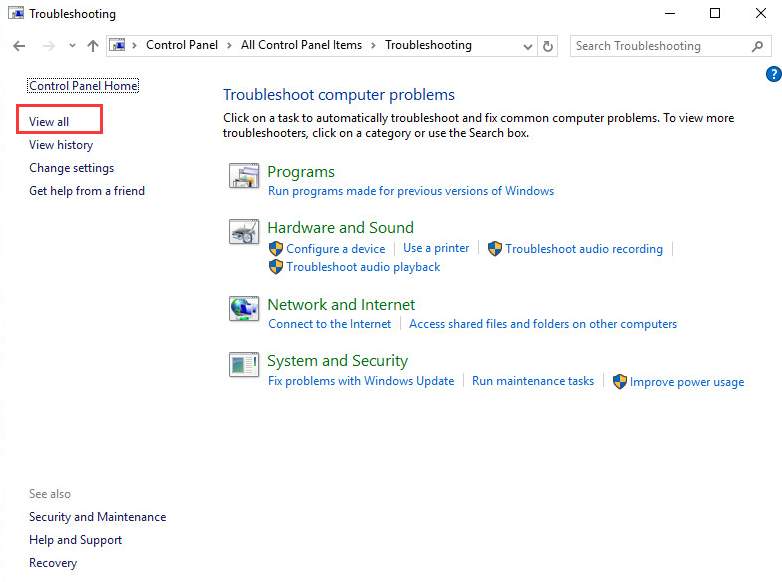
Task: Close the Troubleshooting window
Action: point(761,13)
